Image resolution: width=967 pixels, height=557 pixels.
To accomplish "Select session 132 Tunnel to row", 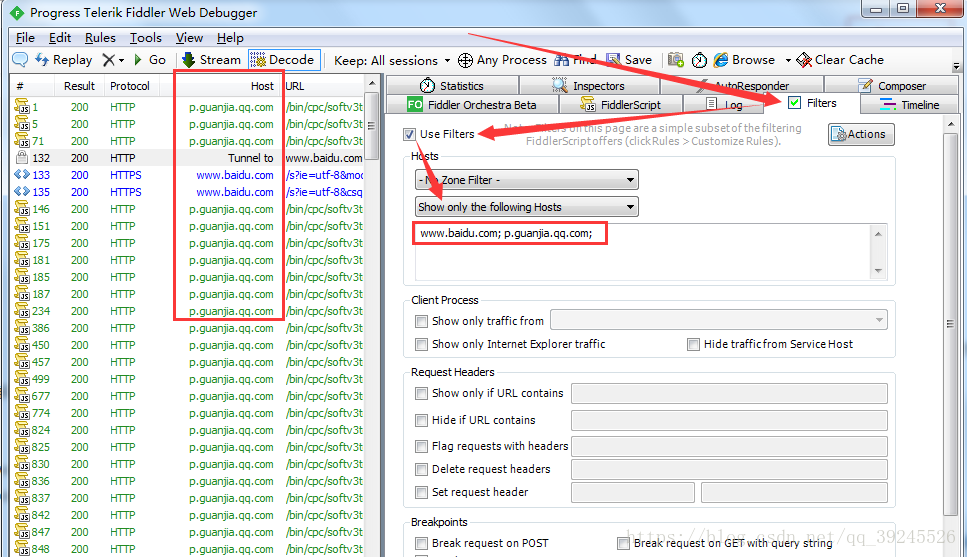I will (x=187, y=158).
